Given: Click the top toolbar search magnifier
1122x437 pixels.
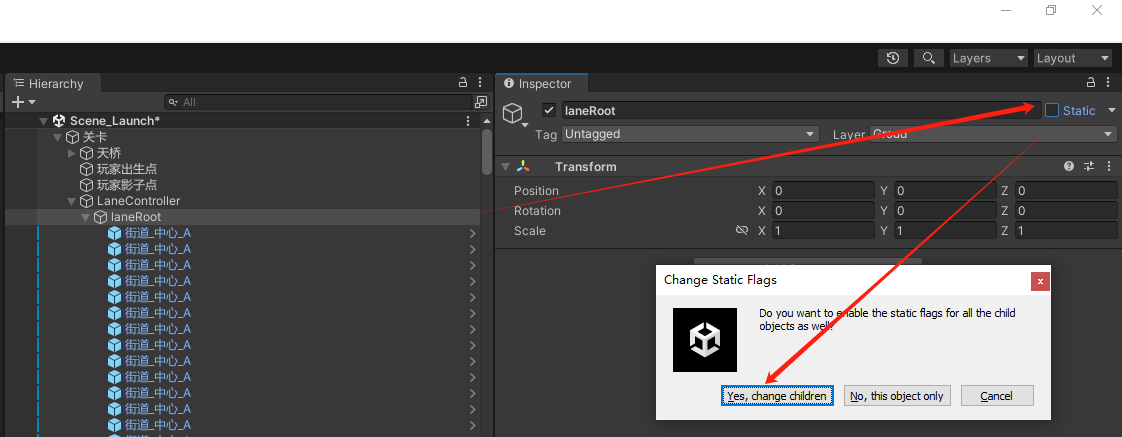Looking at the screenshot, I should [928, 59].
